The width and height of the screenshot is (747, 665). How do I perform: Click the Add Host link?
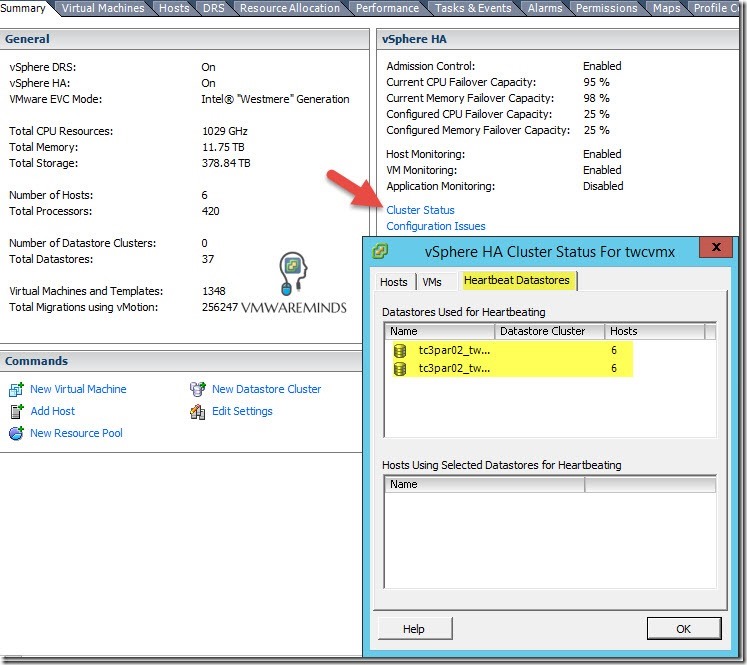point(52,411)
